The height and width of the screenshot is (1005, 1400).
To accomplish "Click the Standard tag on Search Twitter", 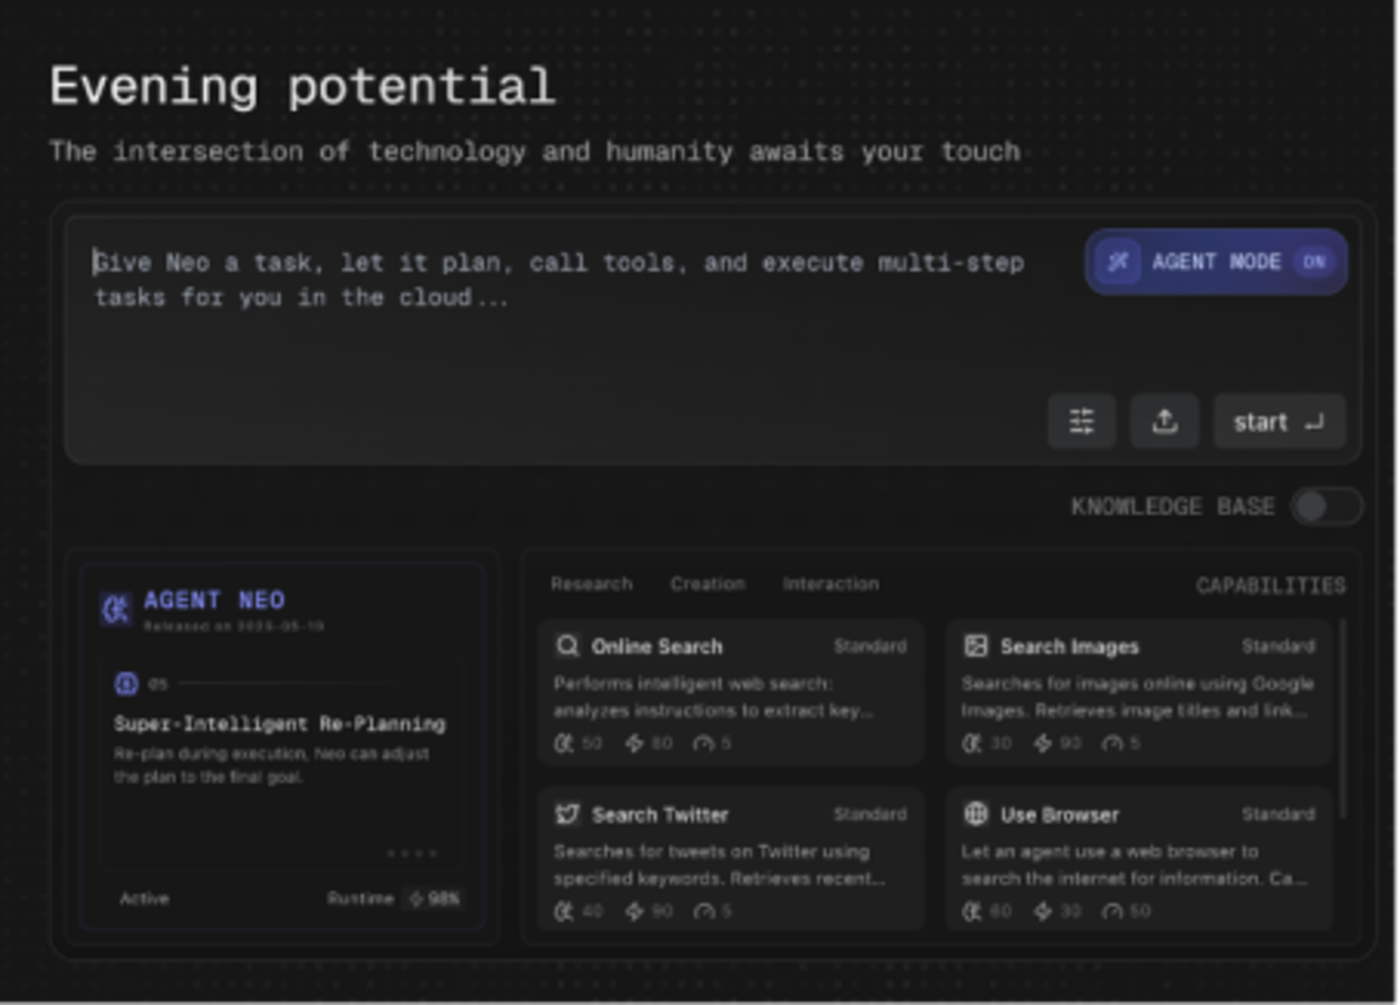I will [870, 815].
